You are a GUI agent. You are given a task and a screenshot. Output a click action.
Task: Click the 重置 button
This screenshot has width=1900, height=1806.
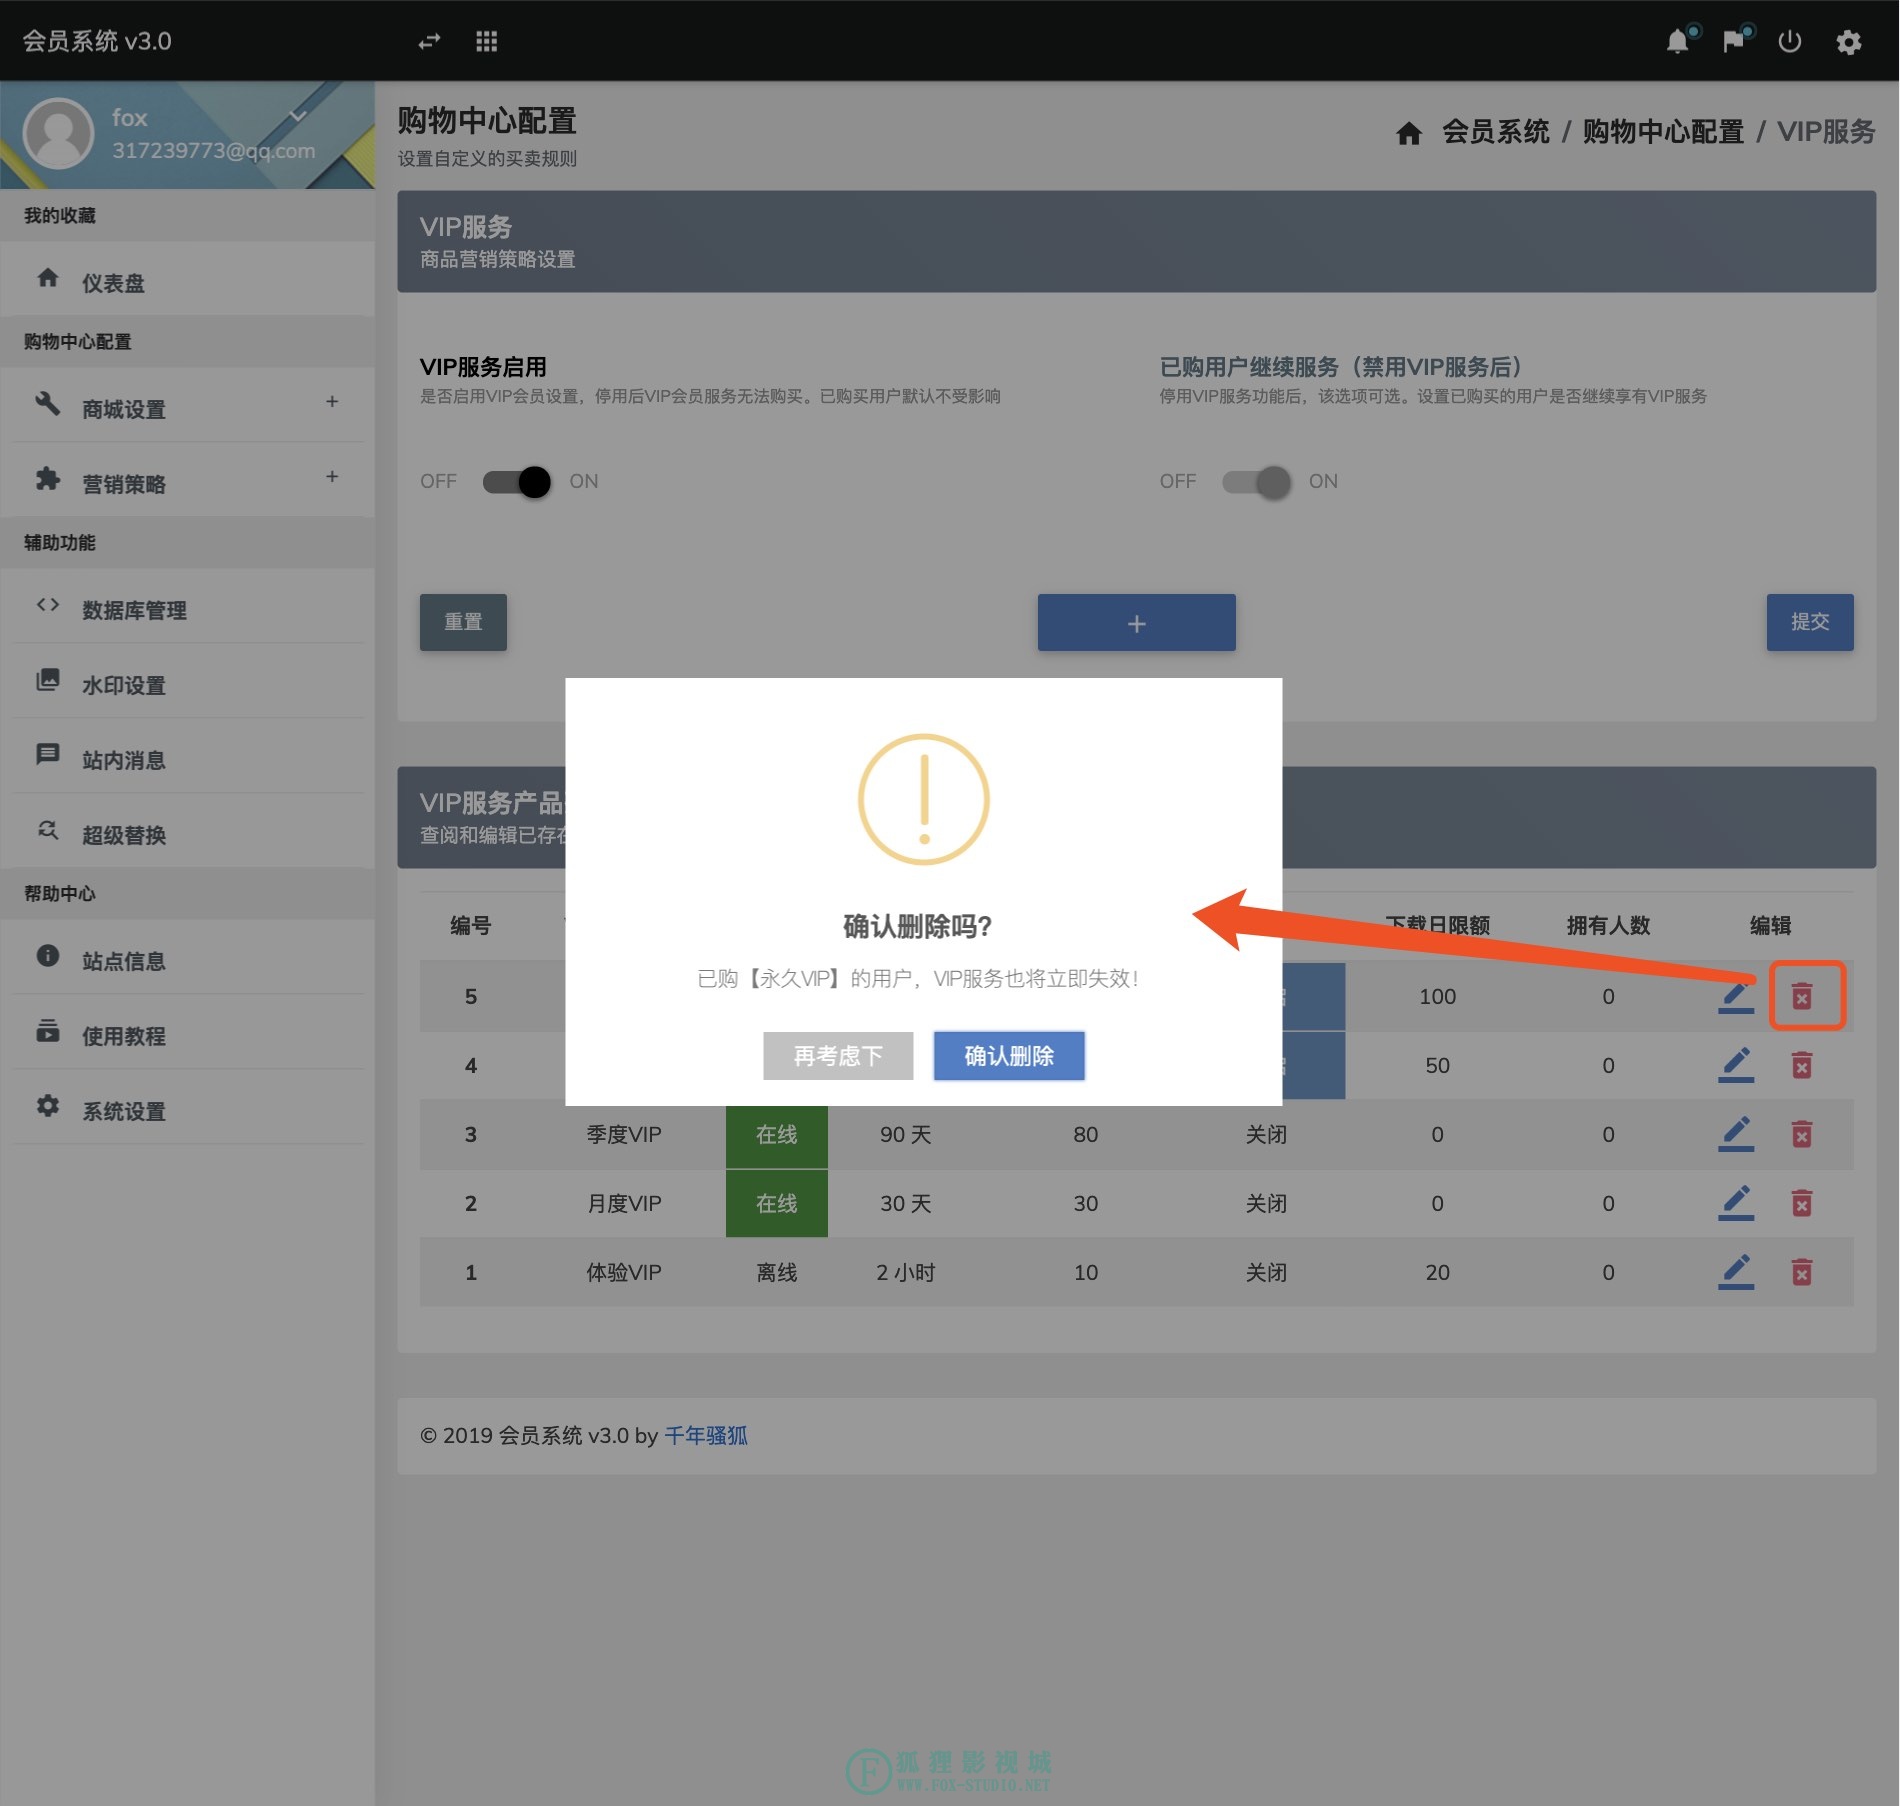tap(463, 622)
